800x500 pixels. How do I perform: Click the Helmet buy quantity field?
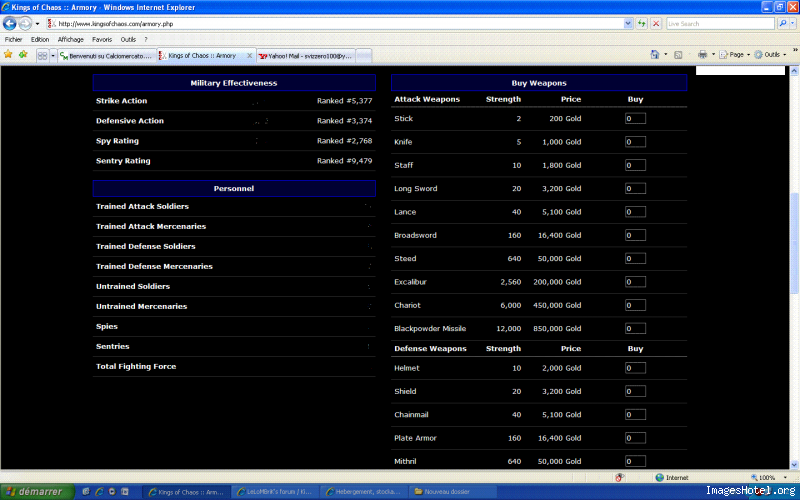(635, 368)
